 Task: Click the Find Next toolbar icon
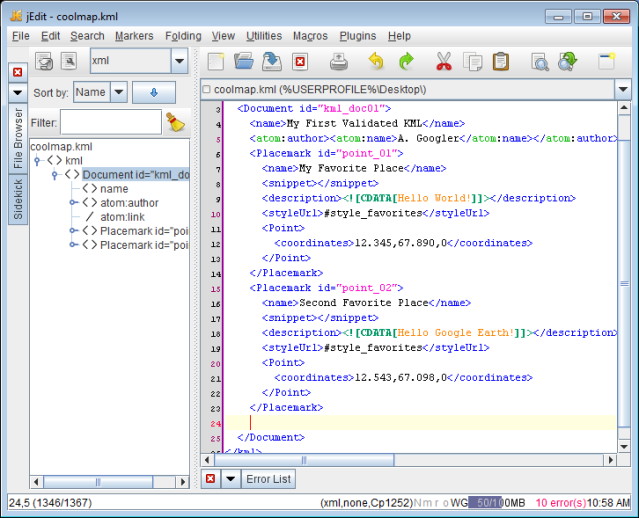568,62
